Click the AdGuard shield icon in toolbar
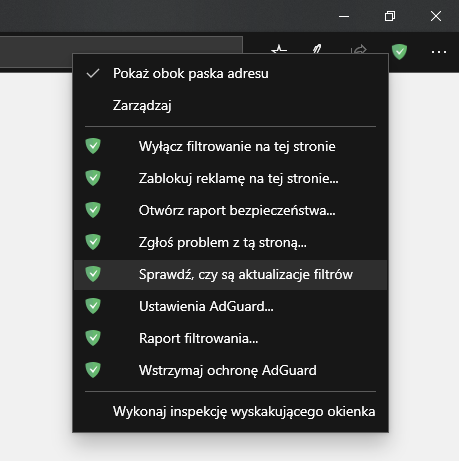 tap(399, 52)
